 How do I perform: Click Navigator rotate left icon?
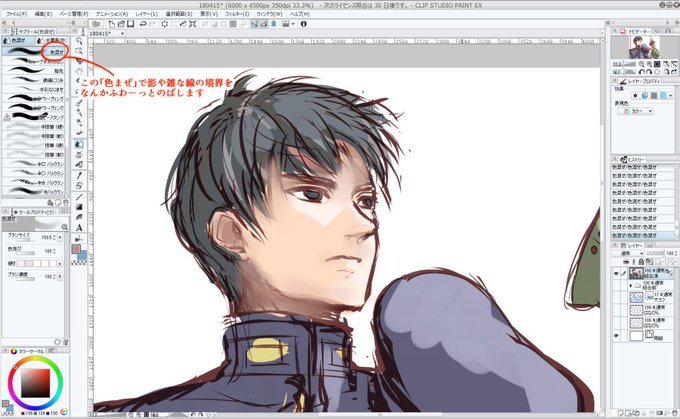[x=641, y=72]
